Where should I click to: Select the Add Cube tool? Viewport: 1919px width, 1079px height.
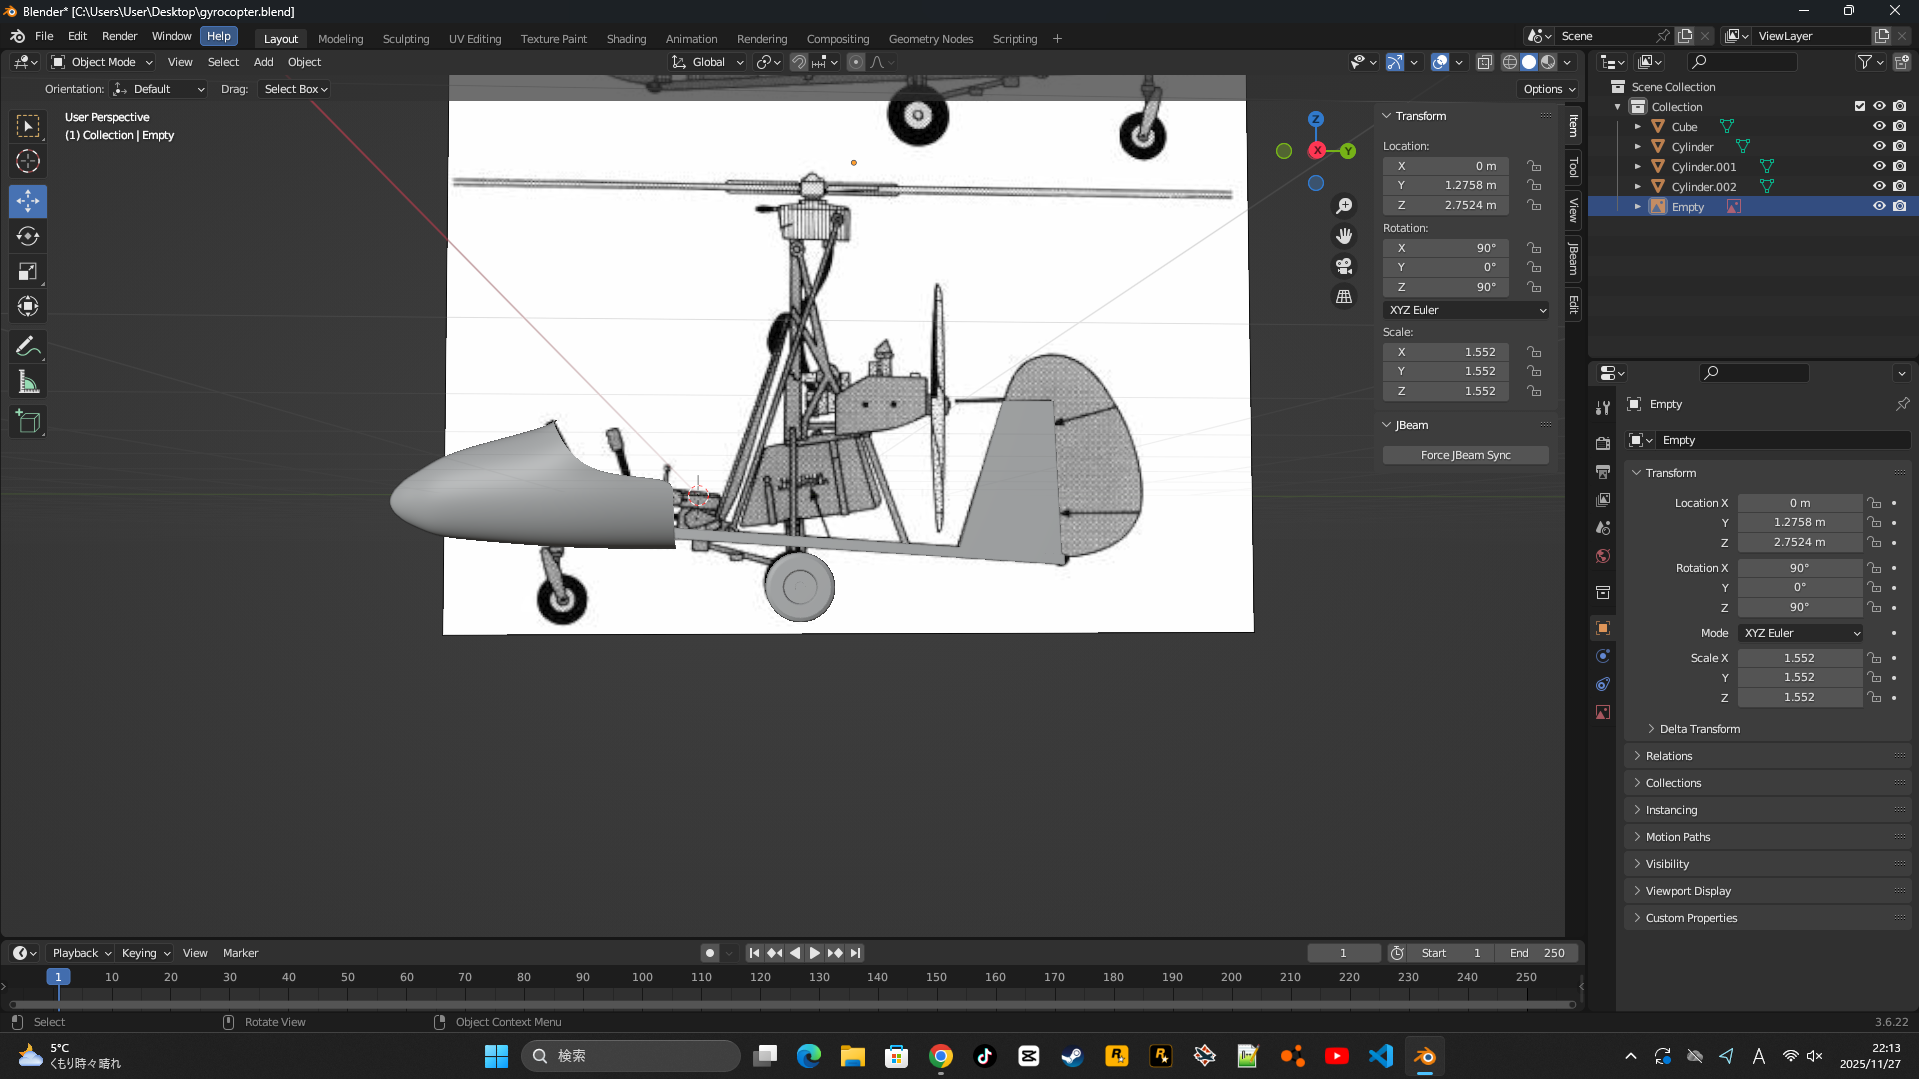coord(28,422)
